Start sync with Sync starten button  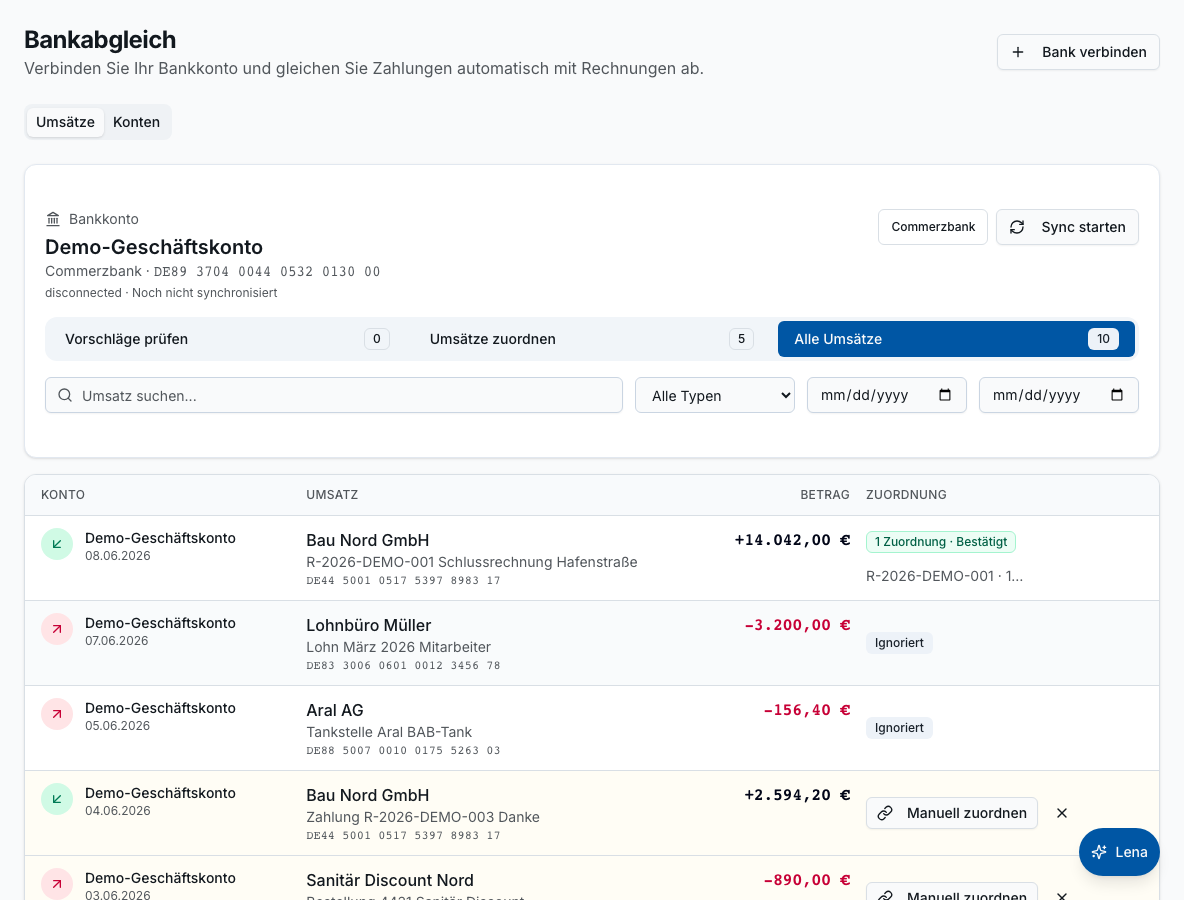click(x=1067, y=227)
